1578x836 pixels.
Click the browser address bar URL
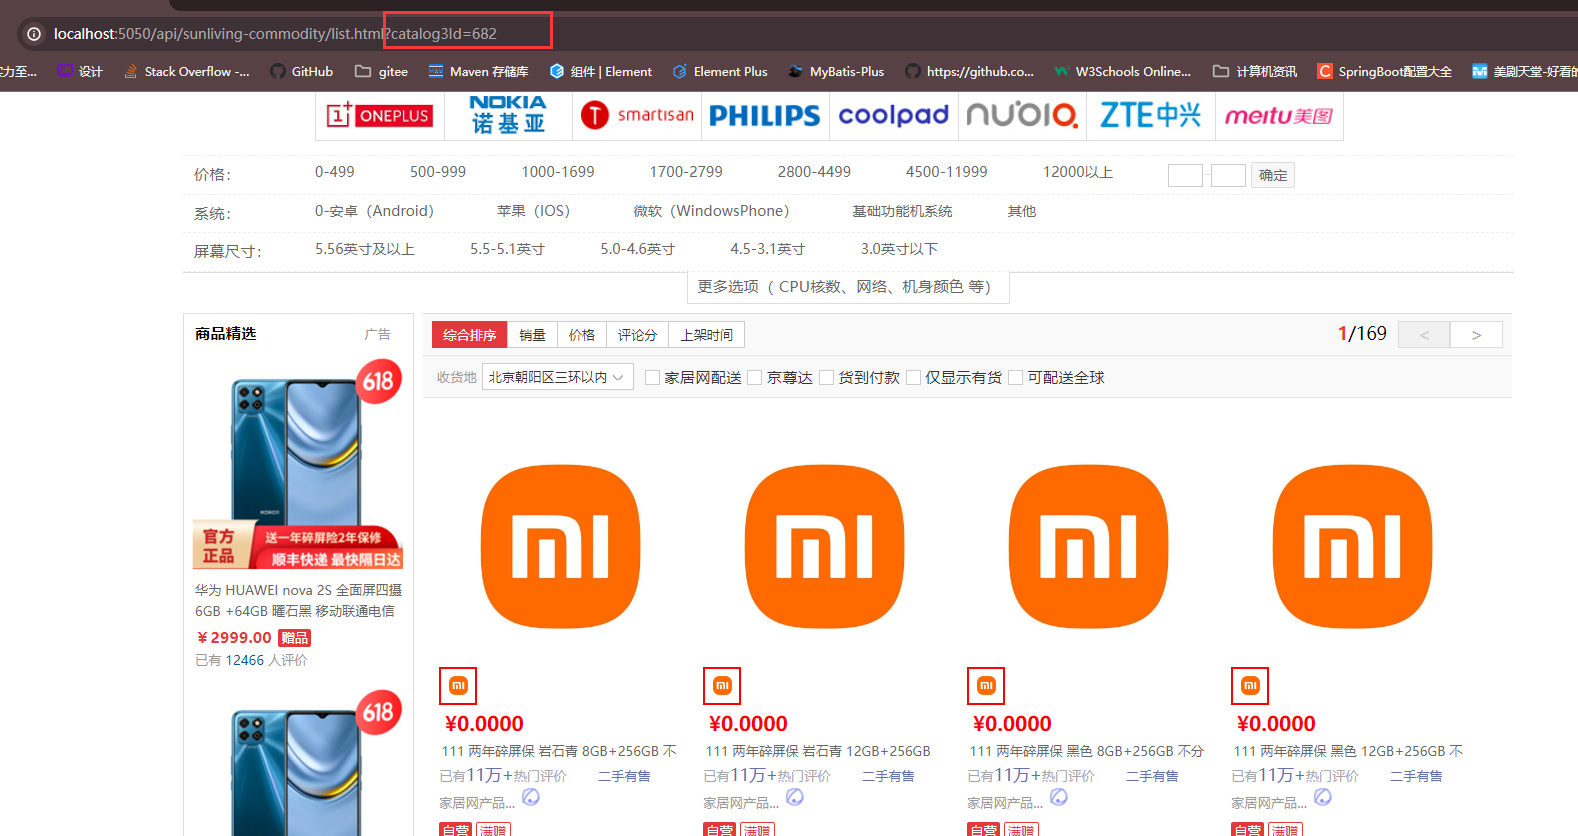click(x=275, y=34)
